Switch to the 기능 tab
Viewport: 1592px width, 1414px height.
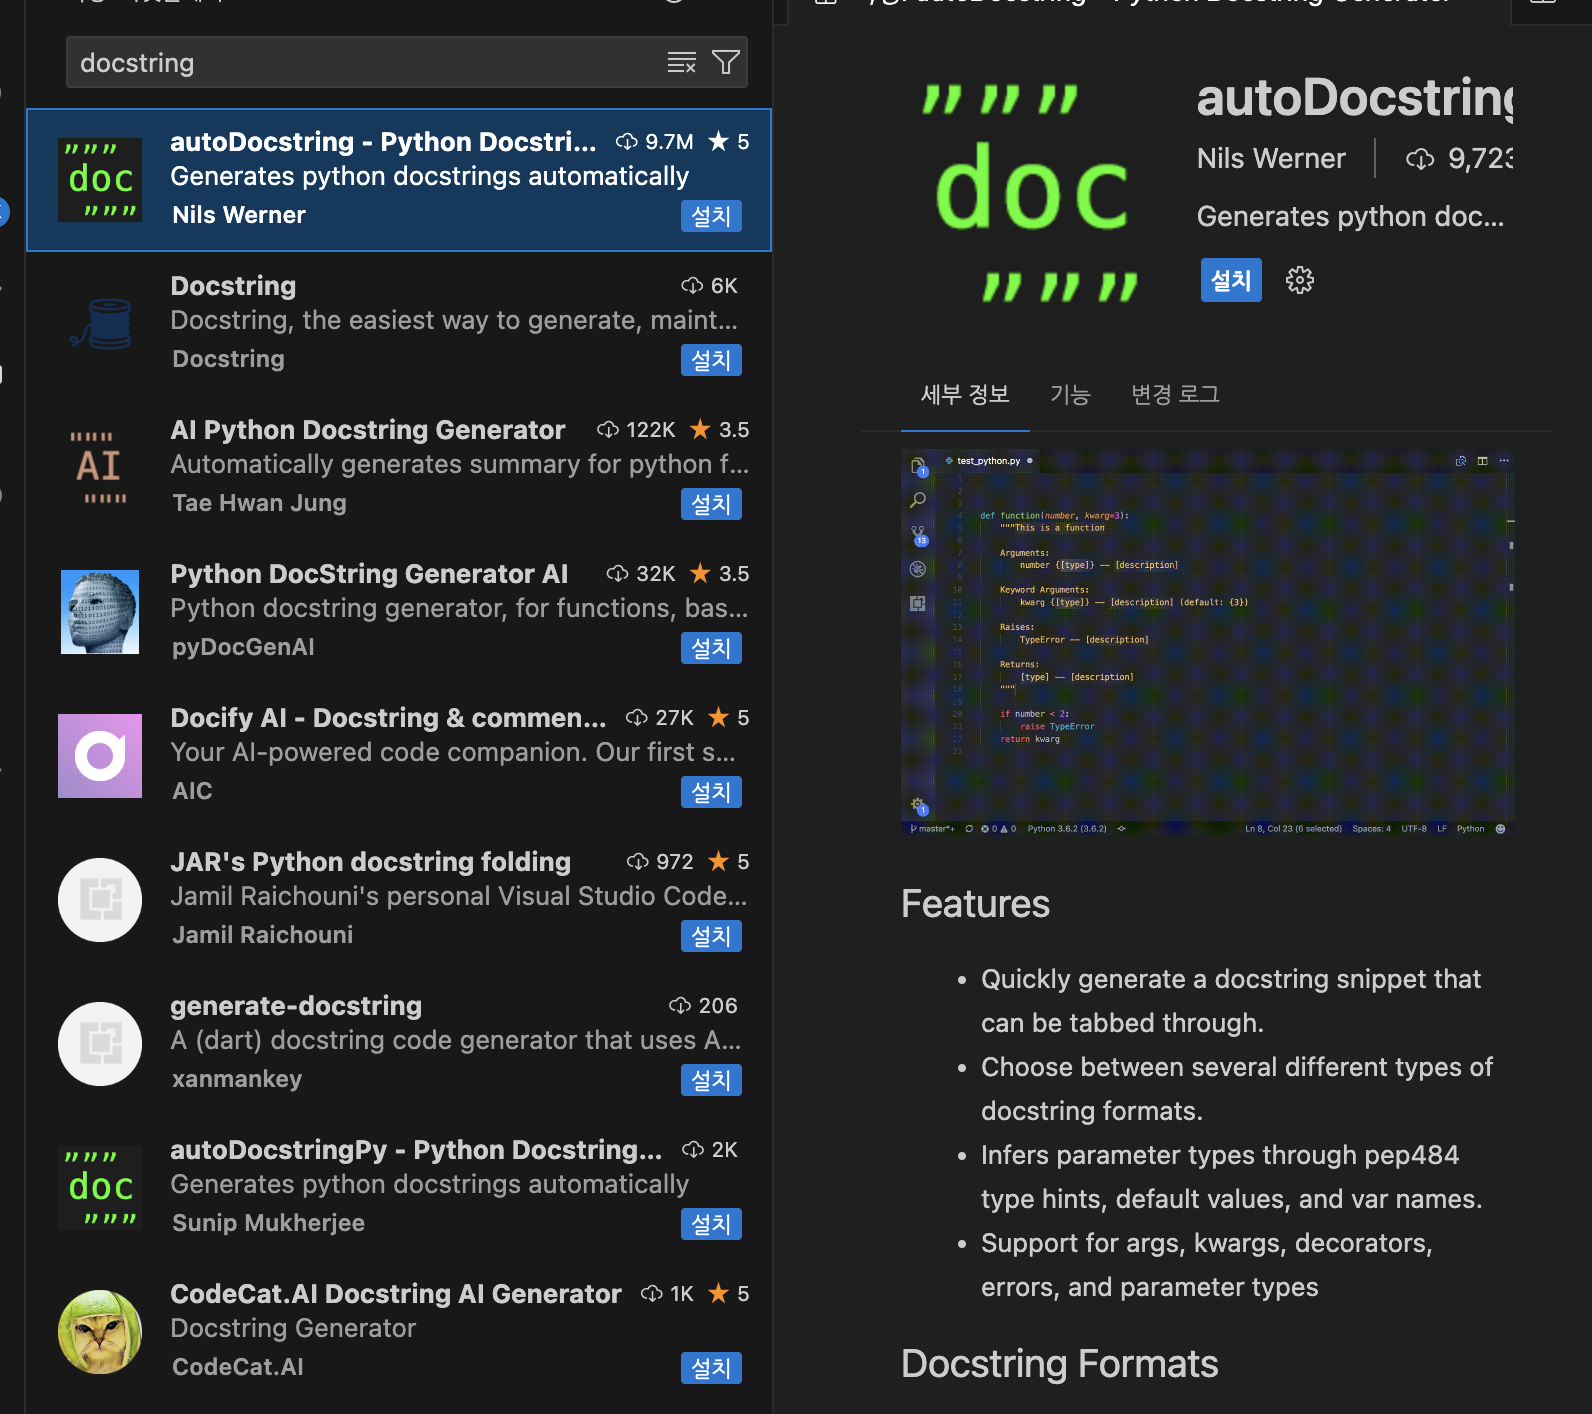(x=1070, y=394)
